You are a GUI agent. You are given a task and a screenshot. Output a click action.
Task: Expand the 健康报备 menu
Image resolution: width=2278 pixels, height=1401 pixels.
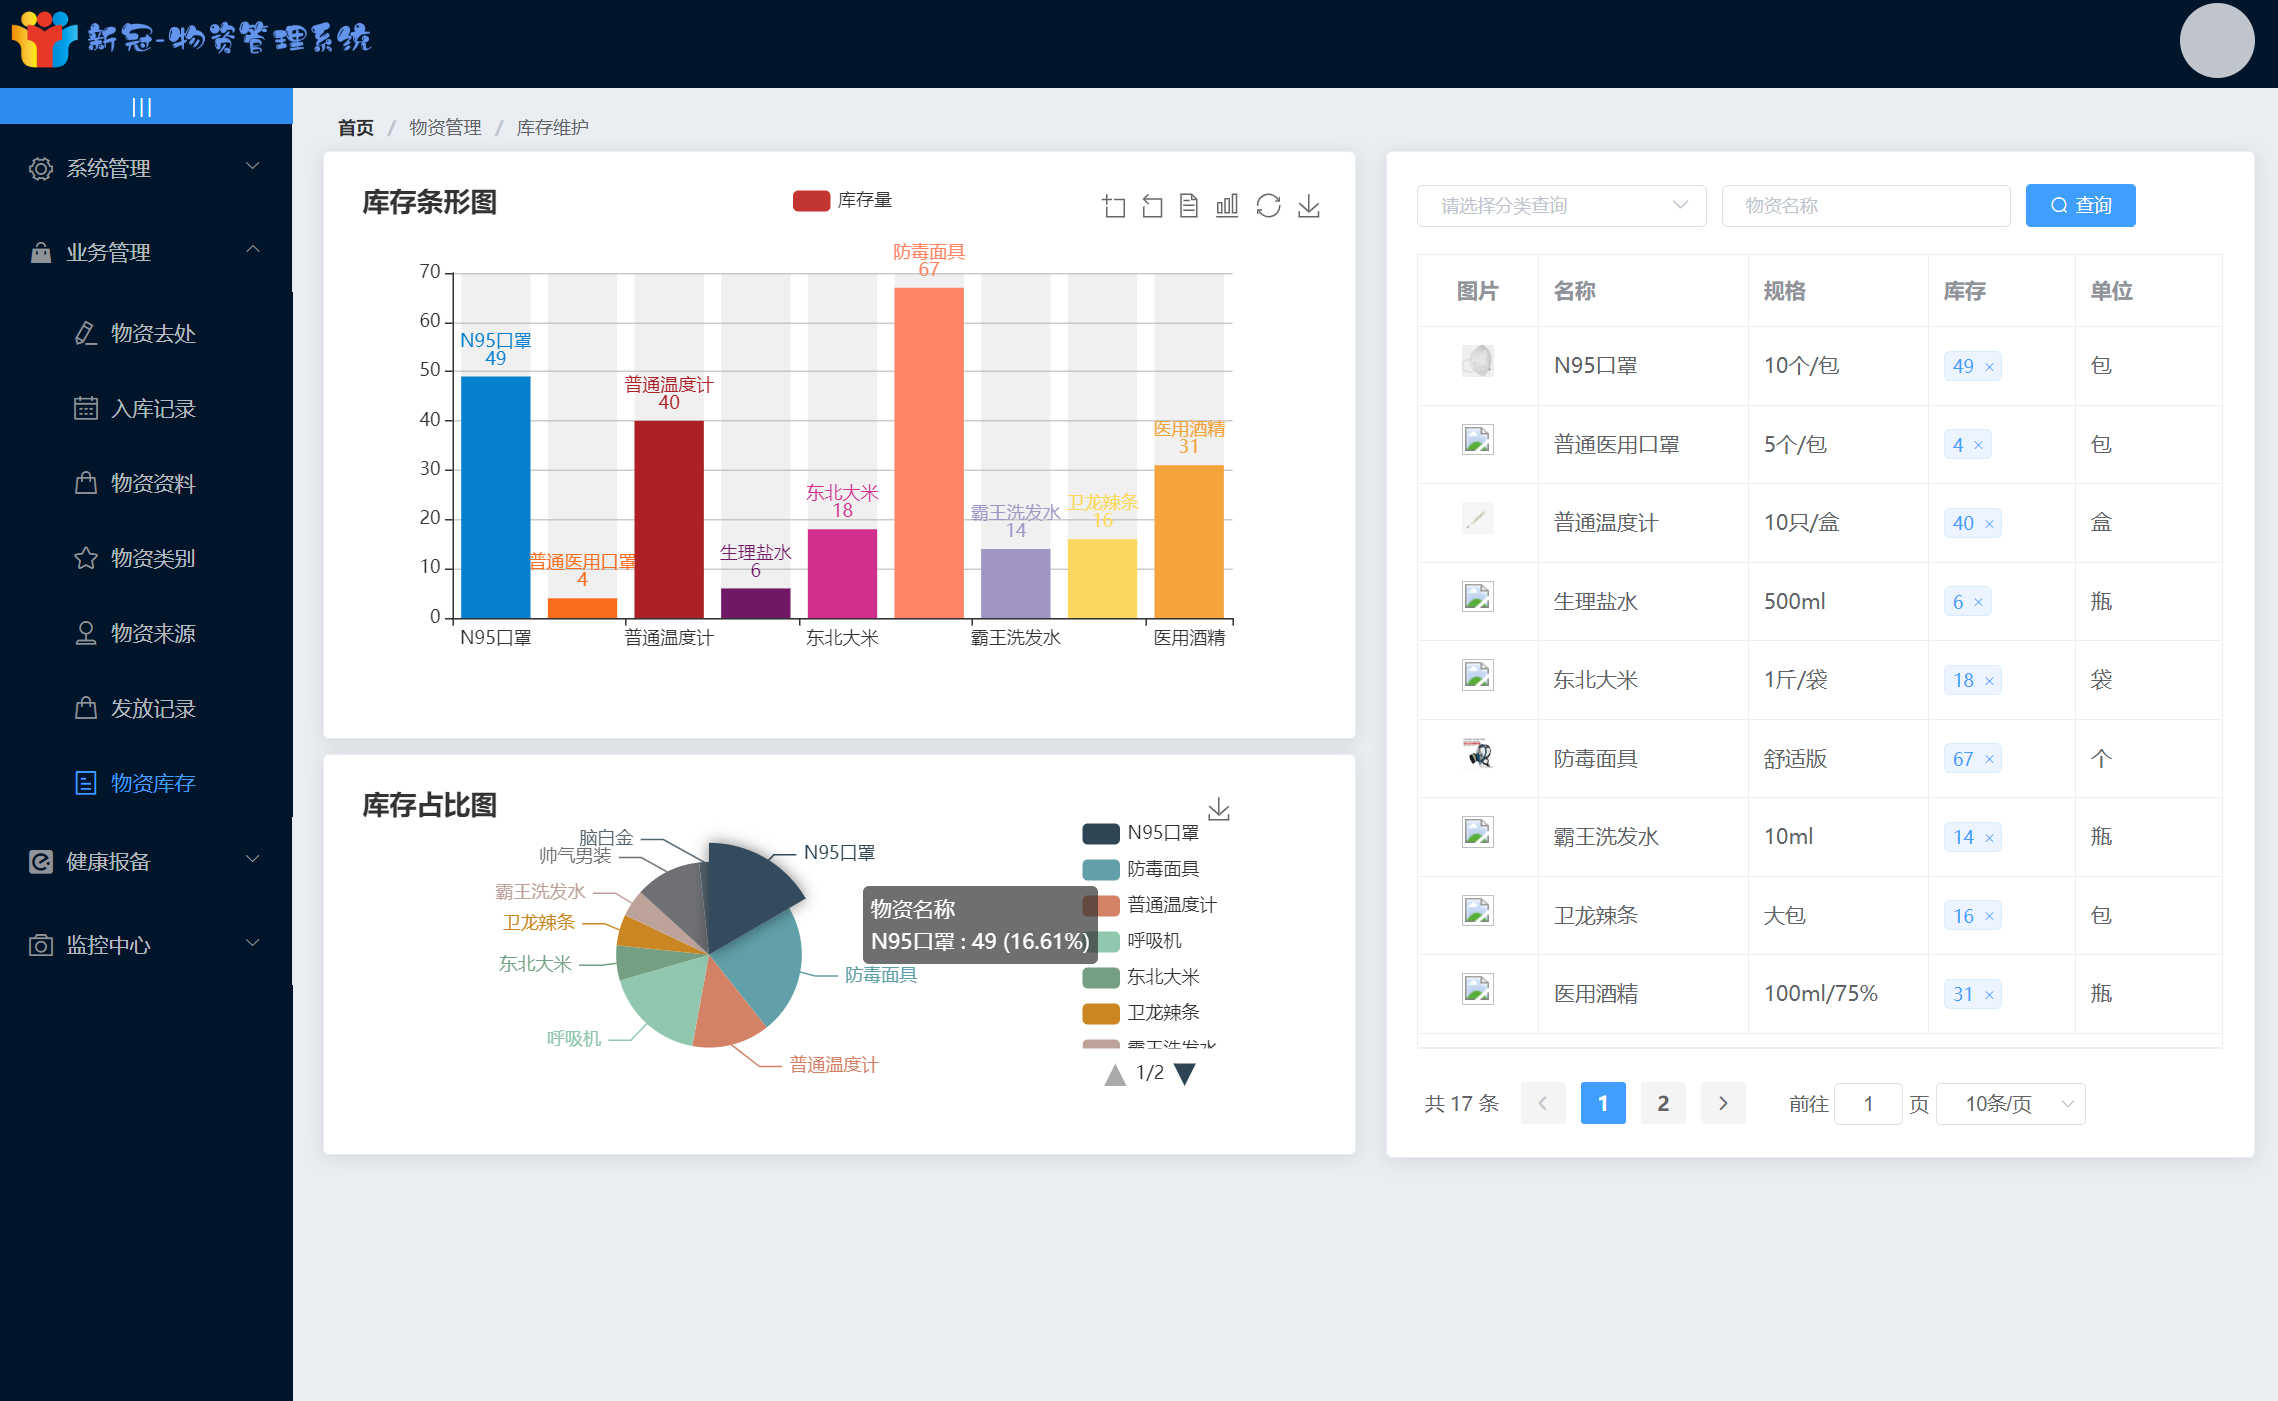(x=146, y=861)
